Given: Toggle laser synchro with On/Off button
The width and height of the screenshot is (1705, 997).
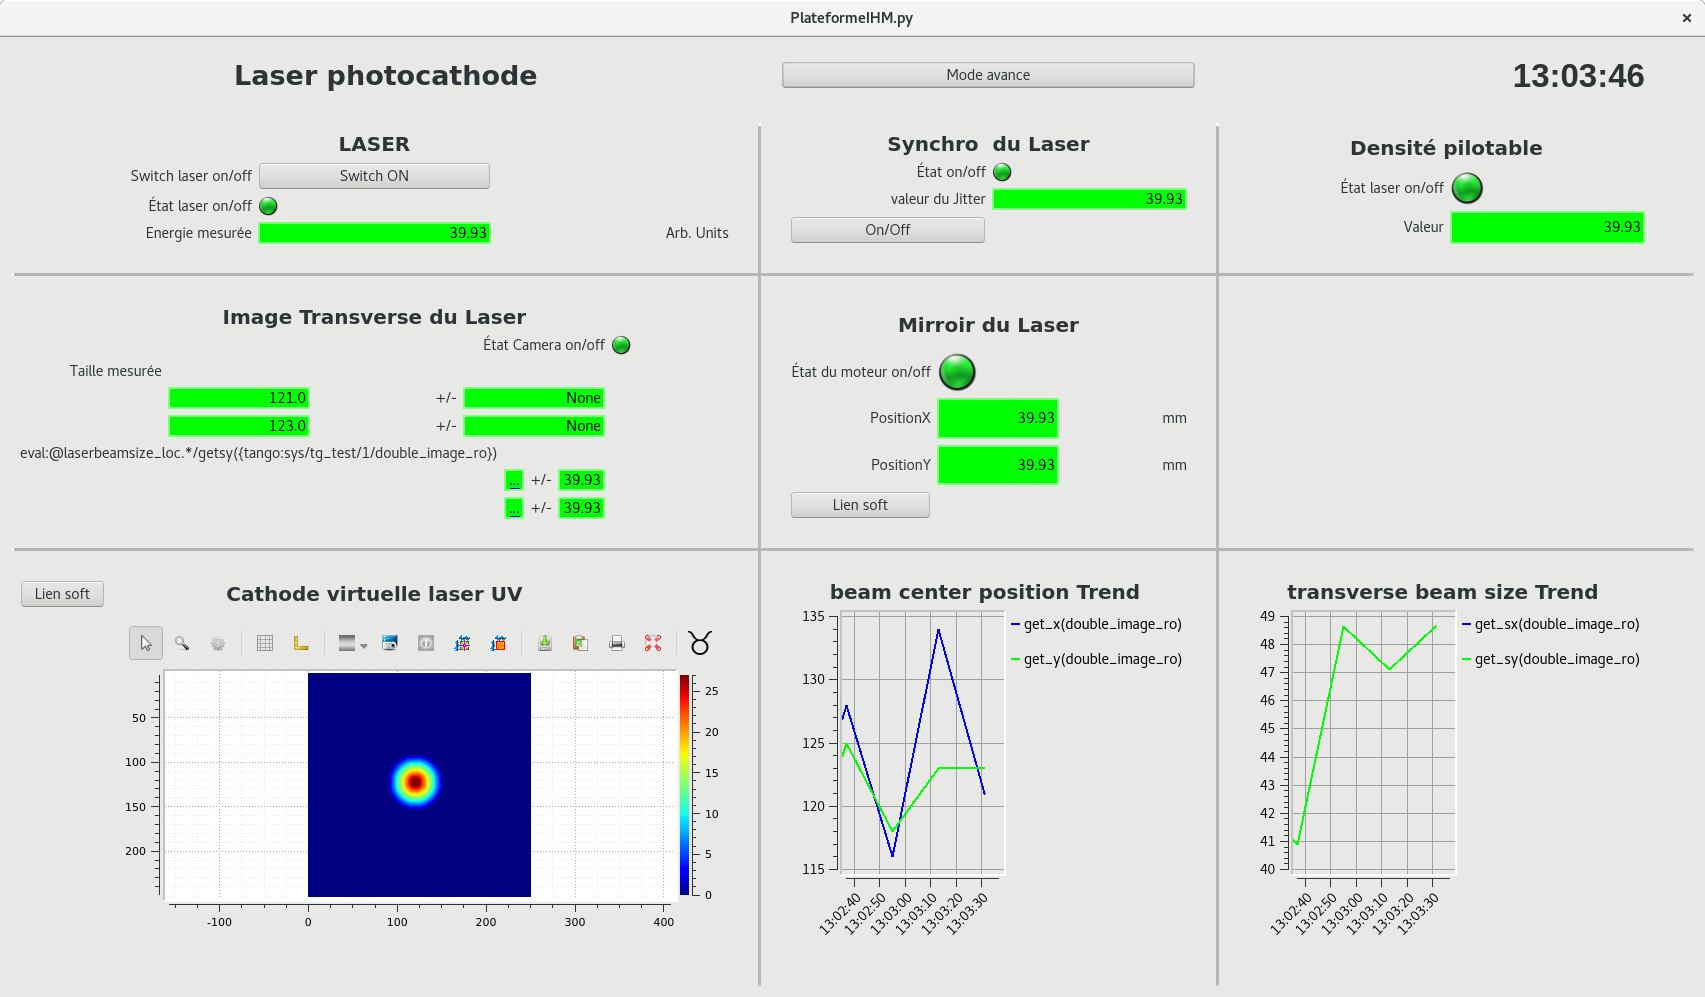Looking at the screenshot, I should click(x=887, y=230).
